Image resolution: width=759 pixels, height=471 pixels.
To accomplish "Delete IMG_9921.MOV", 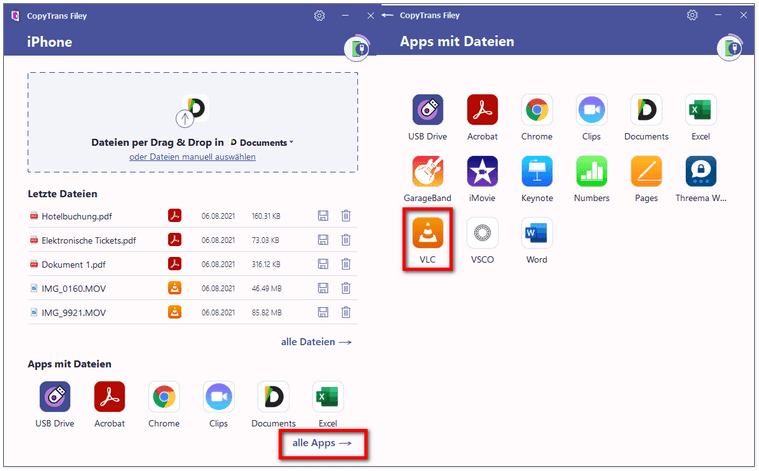I will point(346,313).
